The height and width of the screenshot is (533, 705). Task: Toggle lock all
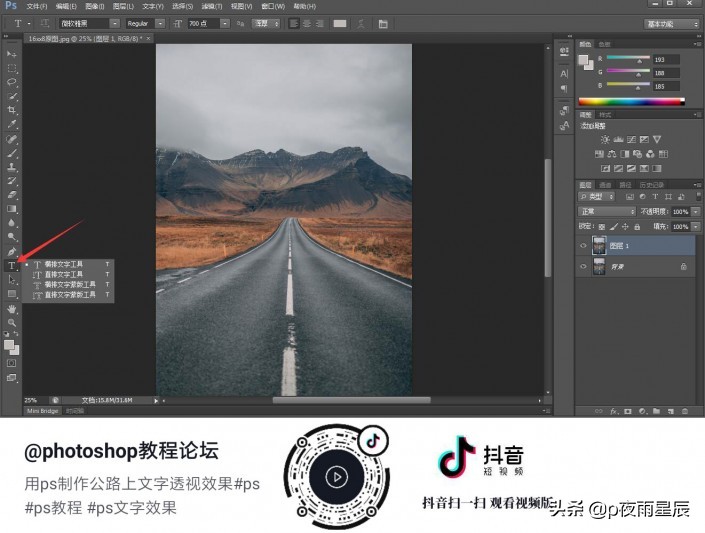pos(637,227)
